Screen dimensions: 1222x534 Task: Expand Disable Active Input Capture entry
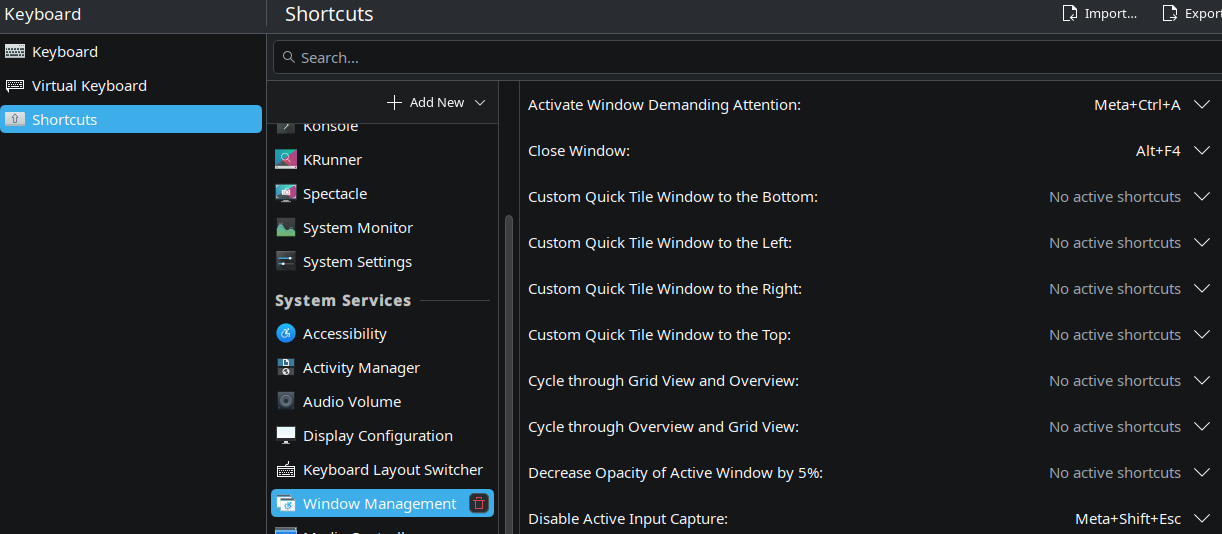1202,519
